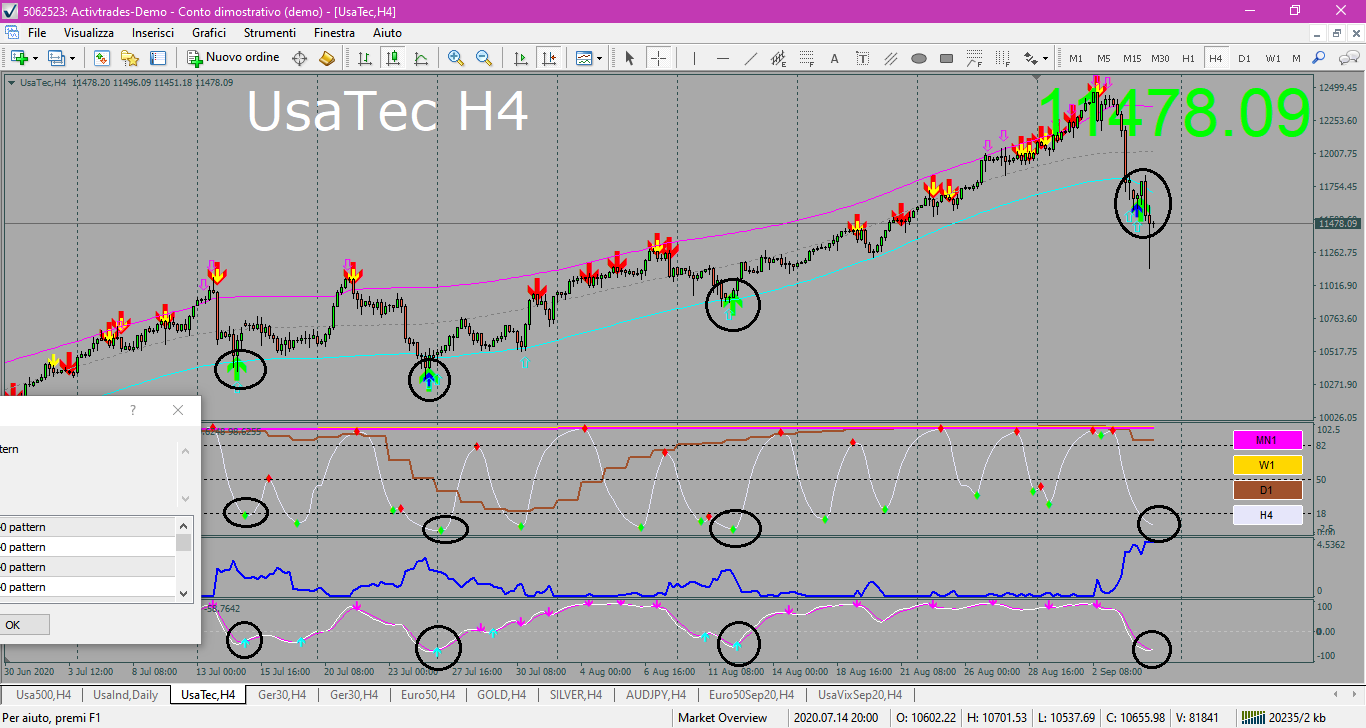Click the pattern list scrollbar thumb
The image size is (1366, 728).
click(x=183, y=542)
